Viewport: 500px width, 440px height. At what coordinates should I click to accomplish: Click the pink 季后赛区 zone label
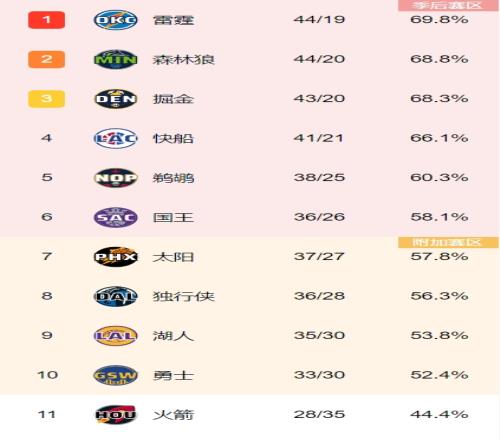(x=448, y=6)
